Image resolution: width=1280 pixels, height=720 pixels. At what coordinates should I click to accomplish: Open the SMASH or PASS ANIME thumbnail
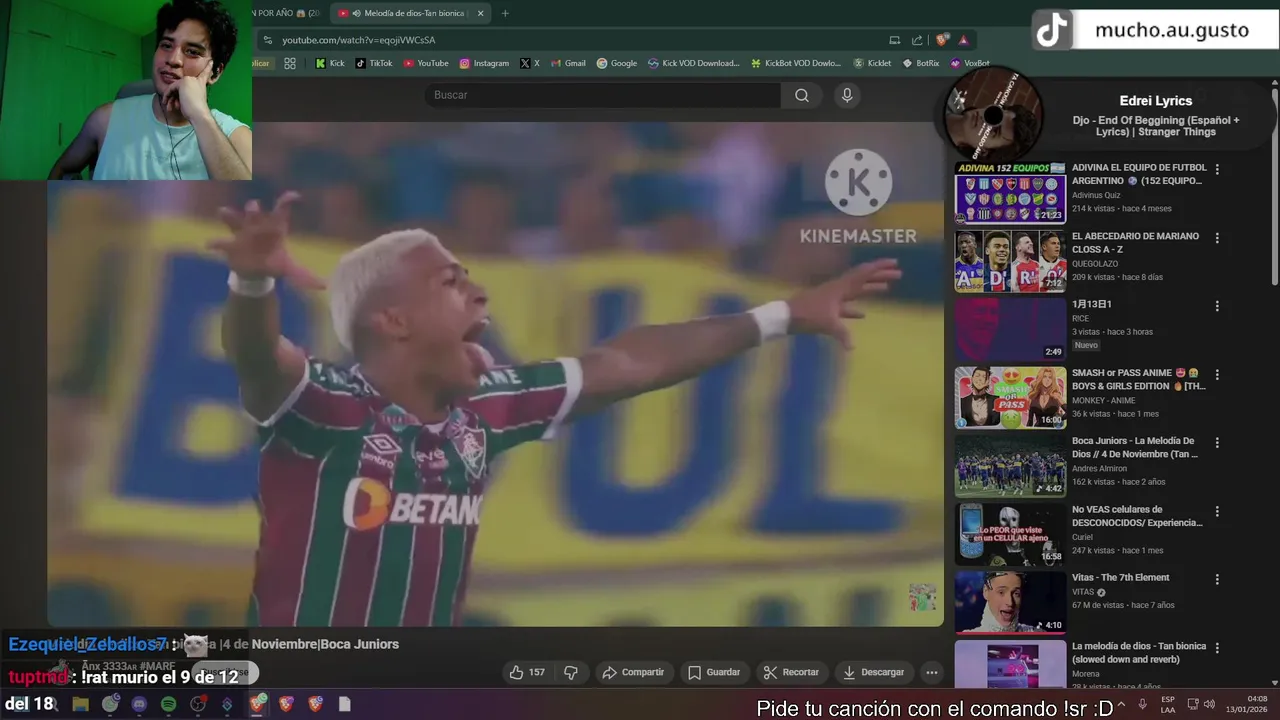click(x=1010, y=398)
